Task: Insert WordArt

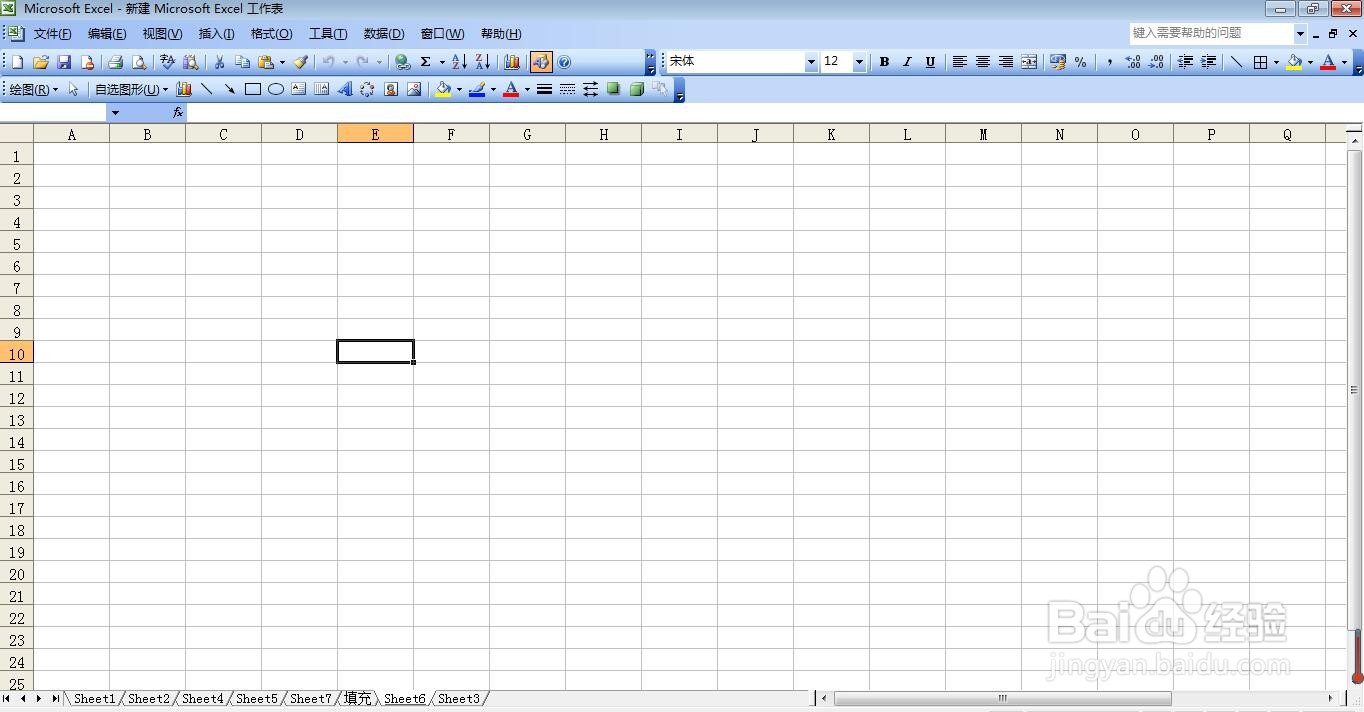Action: pos(345,89)
